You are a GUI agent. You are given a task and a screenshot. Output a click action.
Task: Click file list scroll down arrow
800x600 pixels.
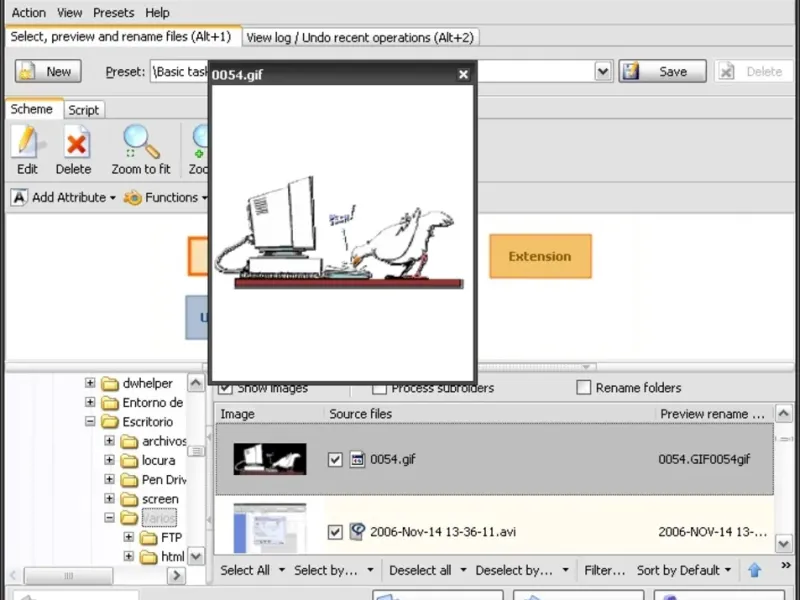[784, 543]
